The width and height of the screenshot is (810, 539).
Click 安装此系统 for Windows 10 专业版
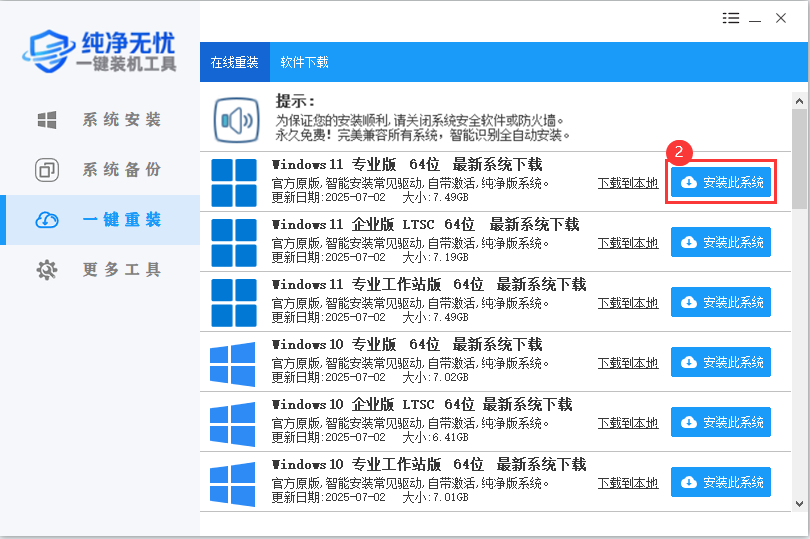[x=721, y=362]
